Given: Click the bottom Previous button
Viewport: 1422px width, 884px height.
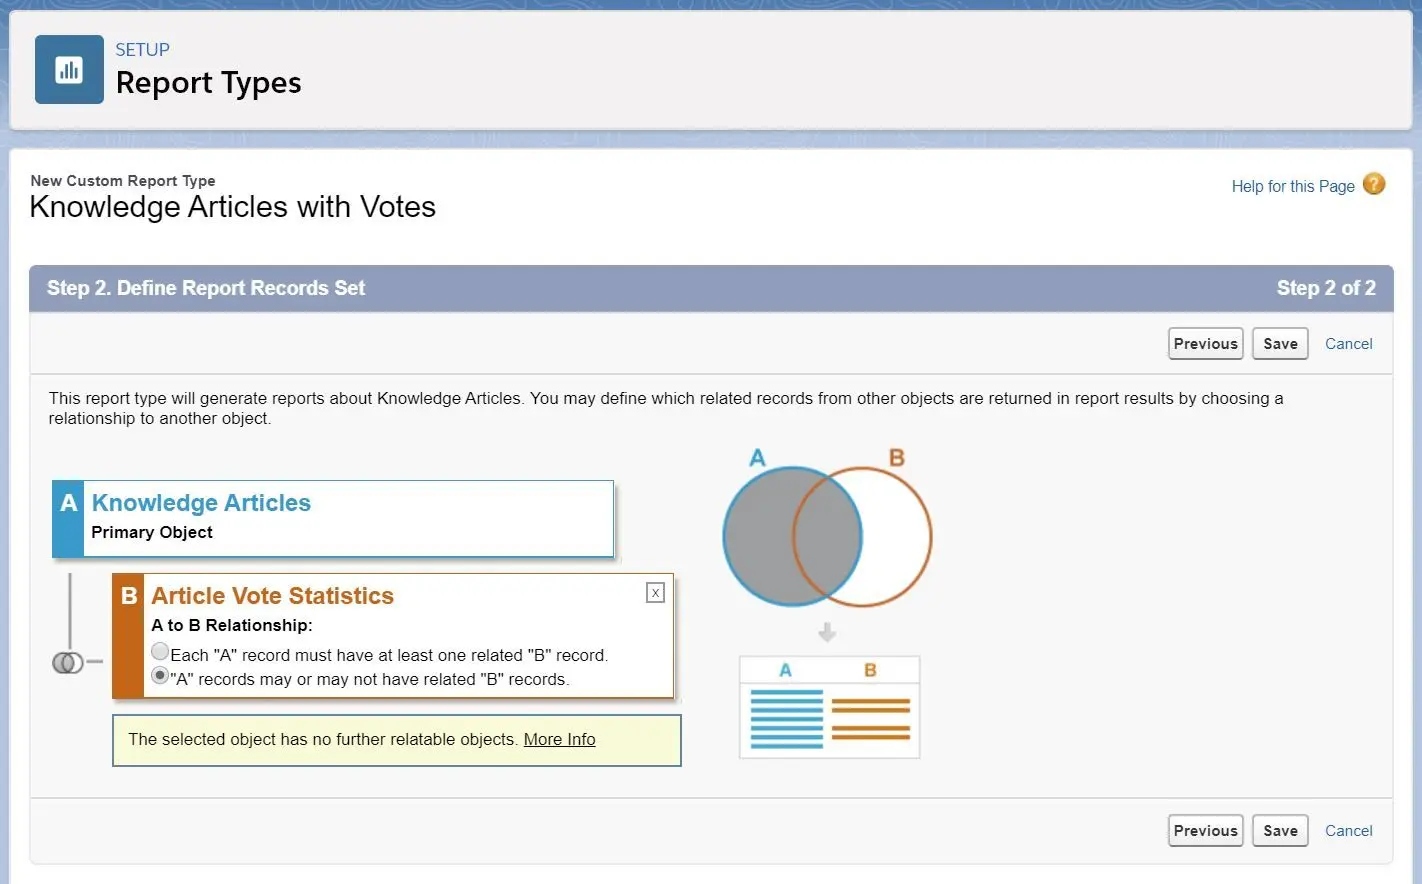Looking at the screenshot, I should point(1206,830).
